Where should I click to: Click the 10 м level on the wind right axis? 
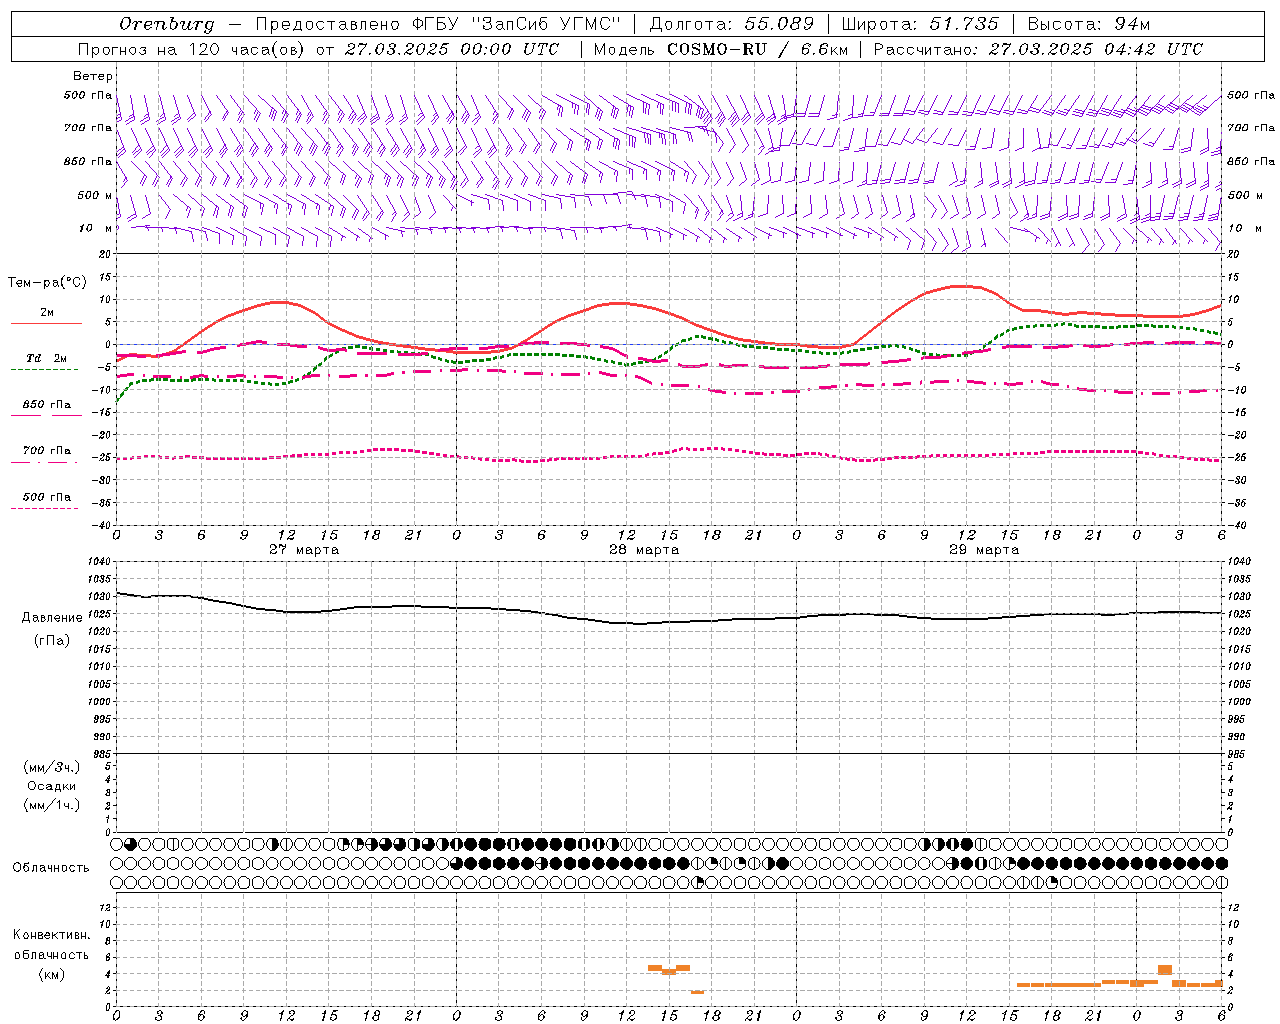[1245, 229]
